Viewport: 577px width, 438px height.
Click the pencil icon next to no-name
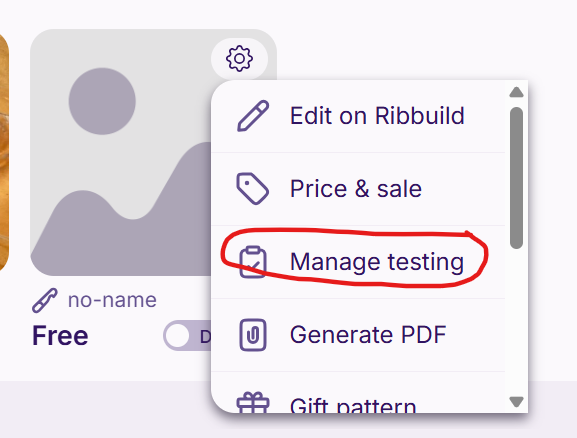[x=45, y=300]
